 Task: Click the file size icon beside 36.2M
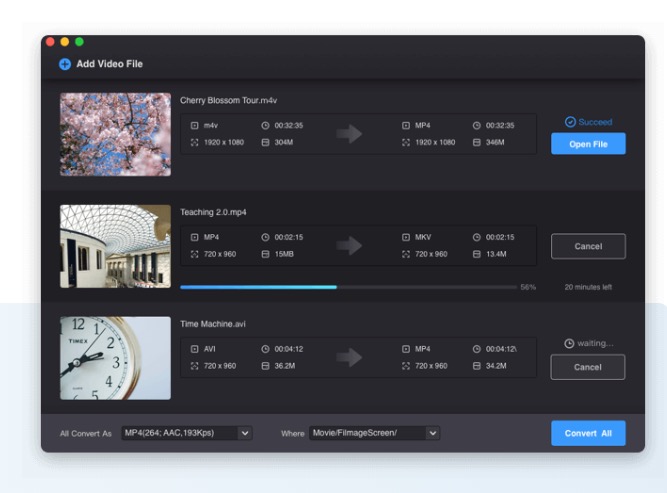265,366
